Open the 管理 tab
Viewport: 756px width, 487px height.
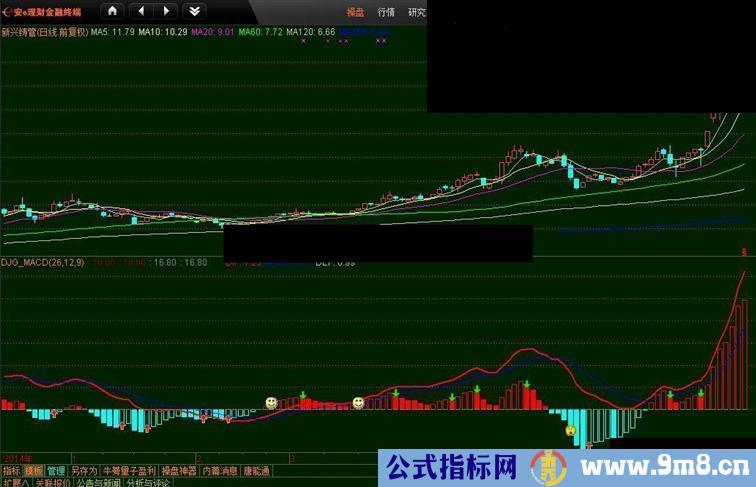click(x=56, y=470)
